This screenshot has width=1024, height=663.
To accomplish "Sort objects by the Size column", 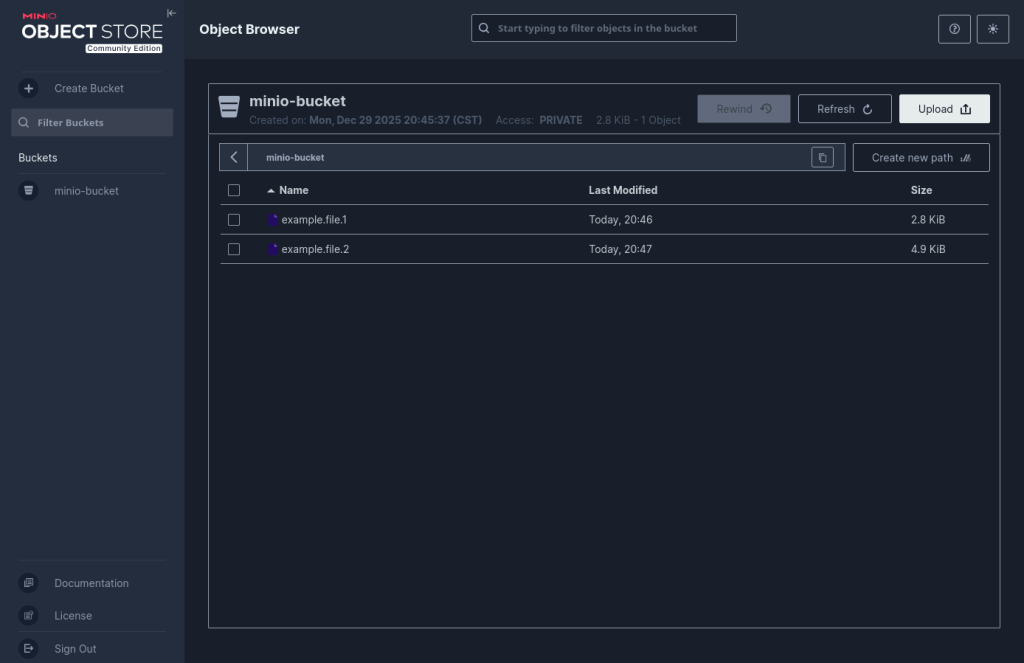I will tap(921, 190).
